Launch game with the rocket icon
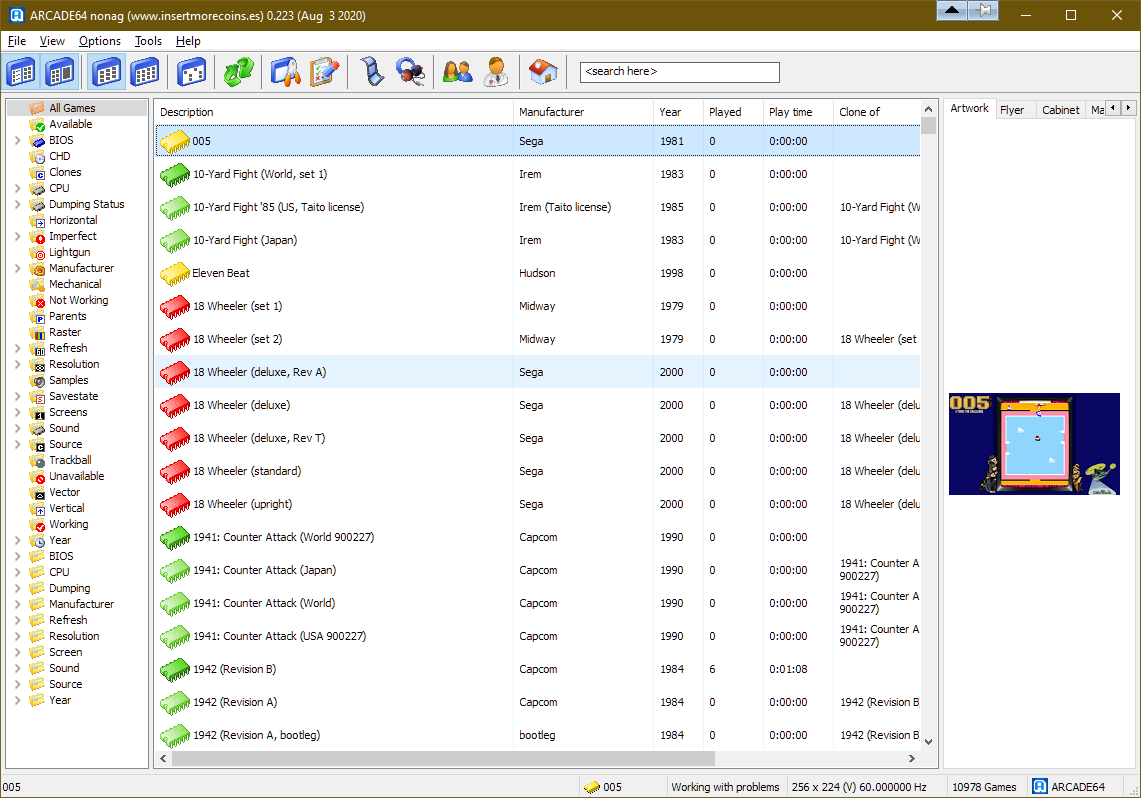This screenshot has width=1141, height=798. click(286, 72)
